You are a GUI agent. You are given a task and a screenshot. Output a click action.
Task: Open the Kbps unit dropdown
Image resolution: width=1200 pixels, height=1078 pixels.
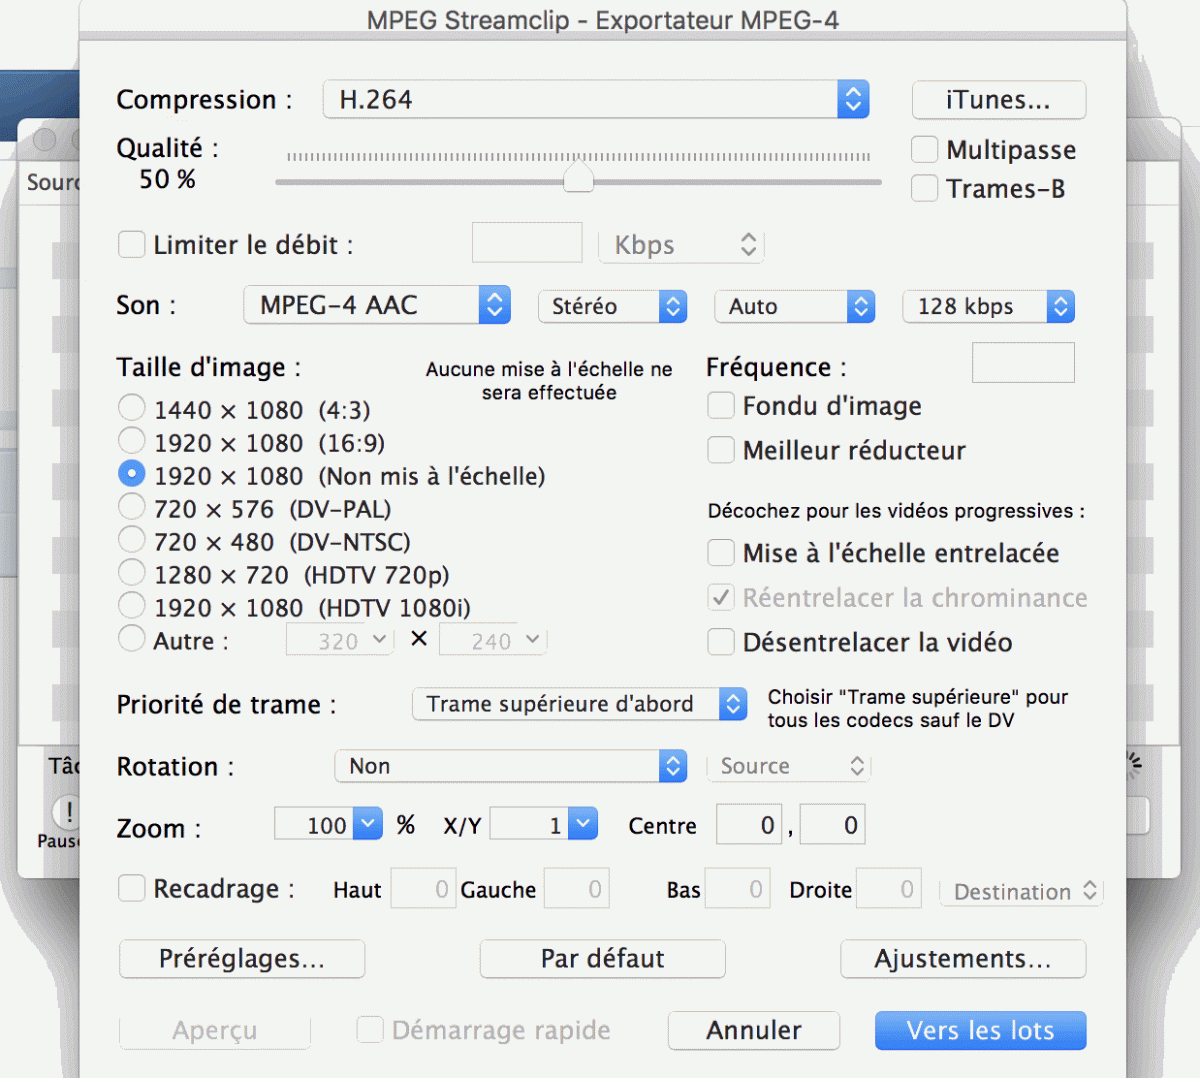(682, 245)
